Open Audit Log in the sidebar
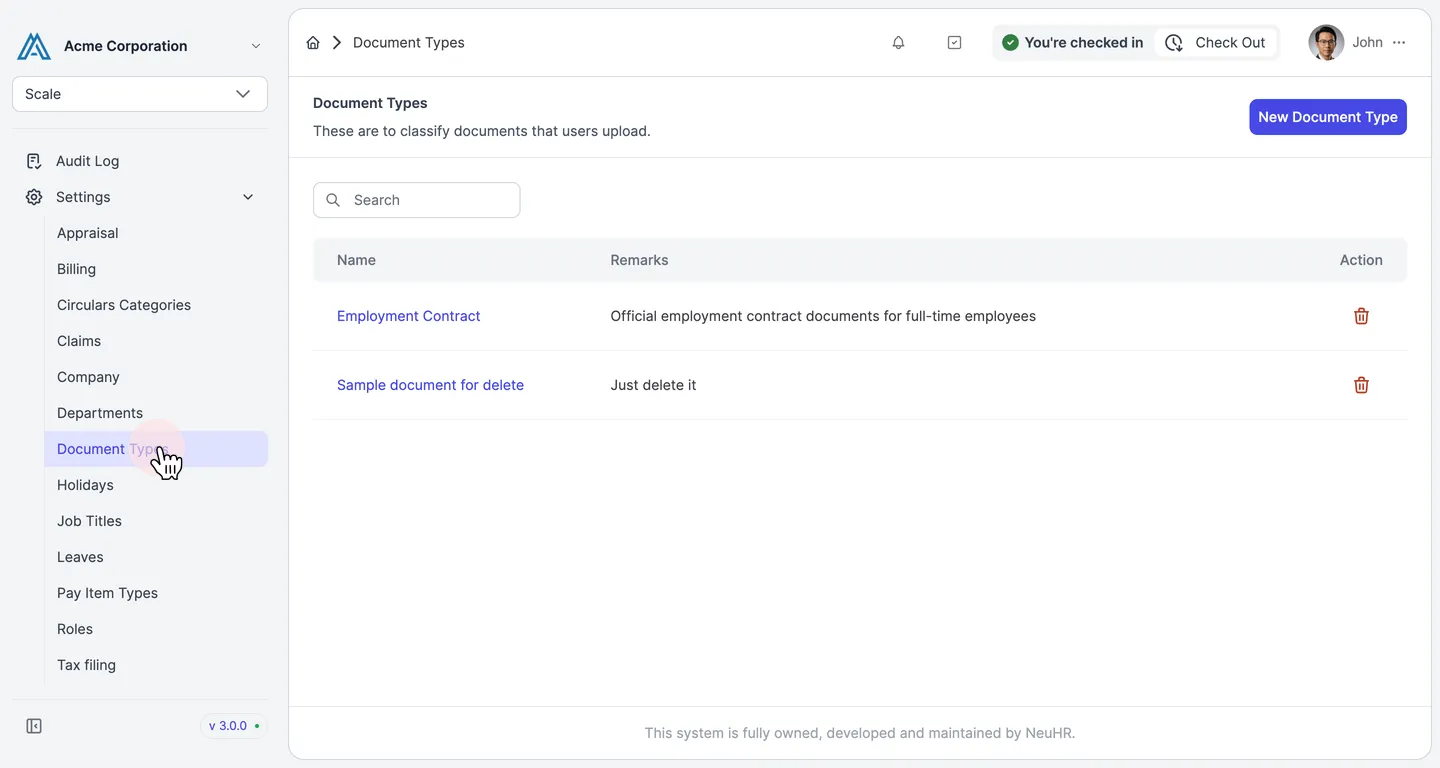Viewport: 1440px width, 768px height. (87, 161)
